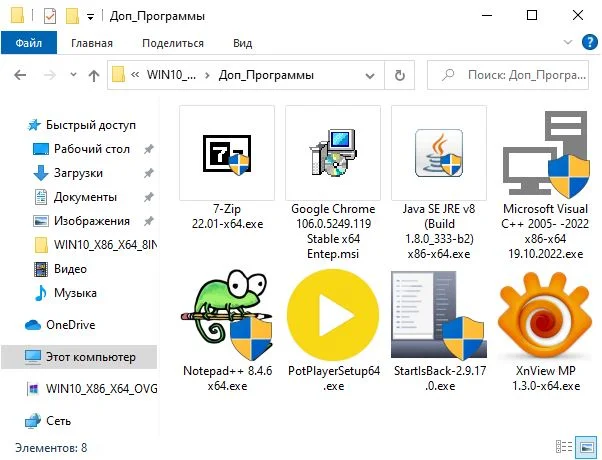Select the XnView MP orange eye icon
602x460 pixels.
(546, 314)
